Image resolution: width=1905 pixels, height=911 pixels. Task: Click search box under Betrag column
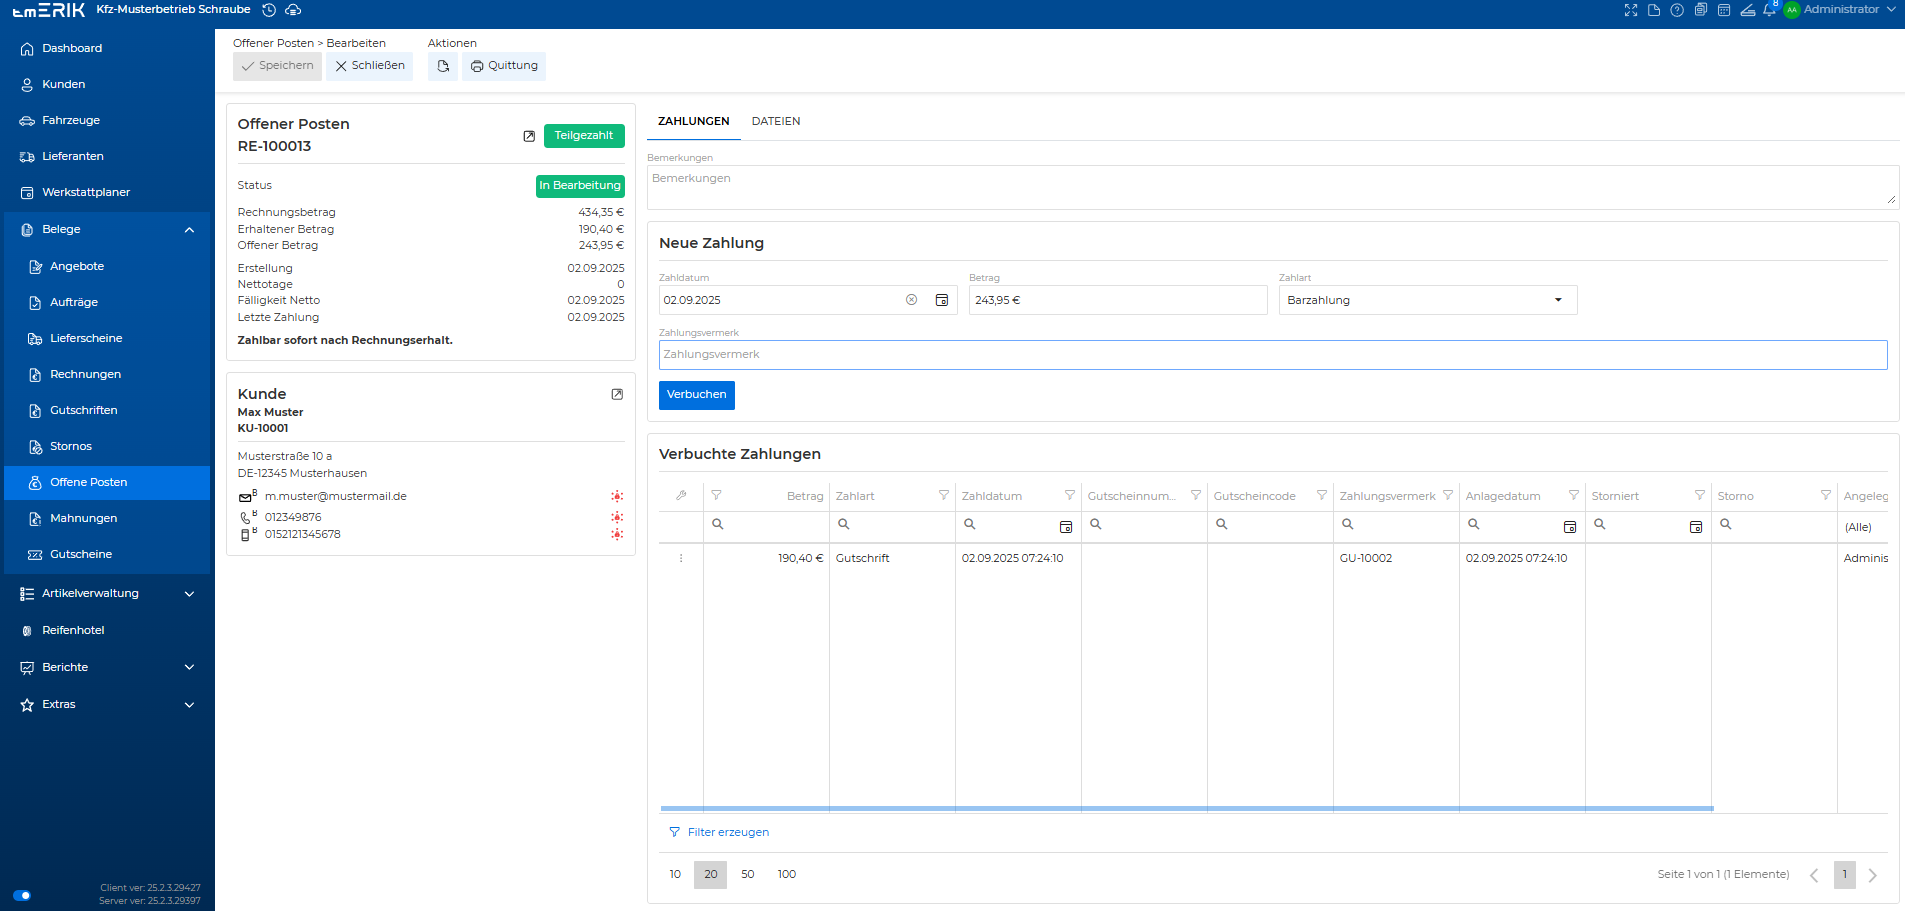pos(767,525)
